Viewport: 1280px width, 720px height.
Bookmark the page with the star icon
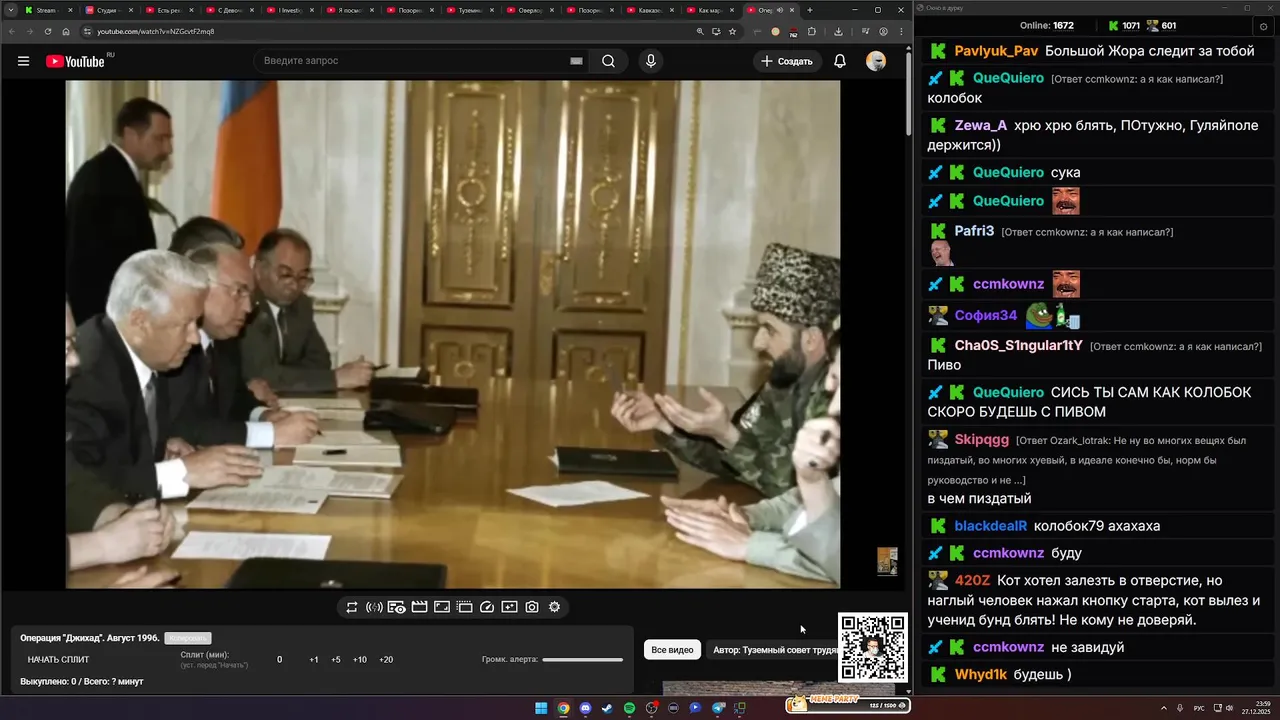733,31
